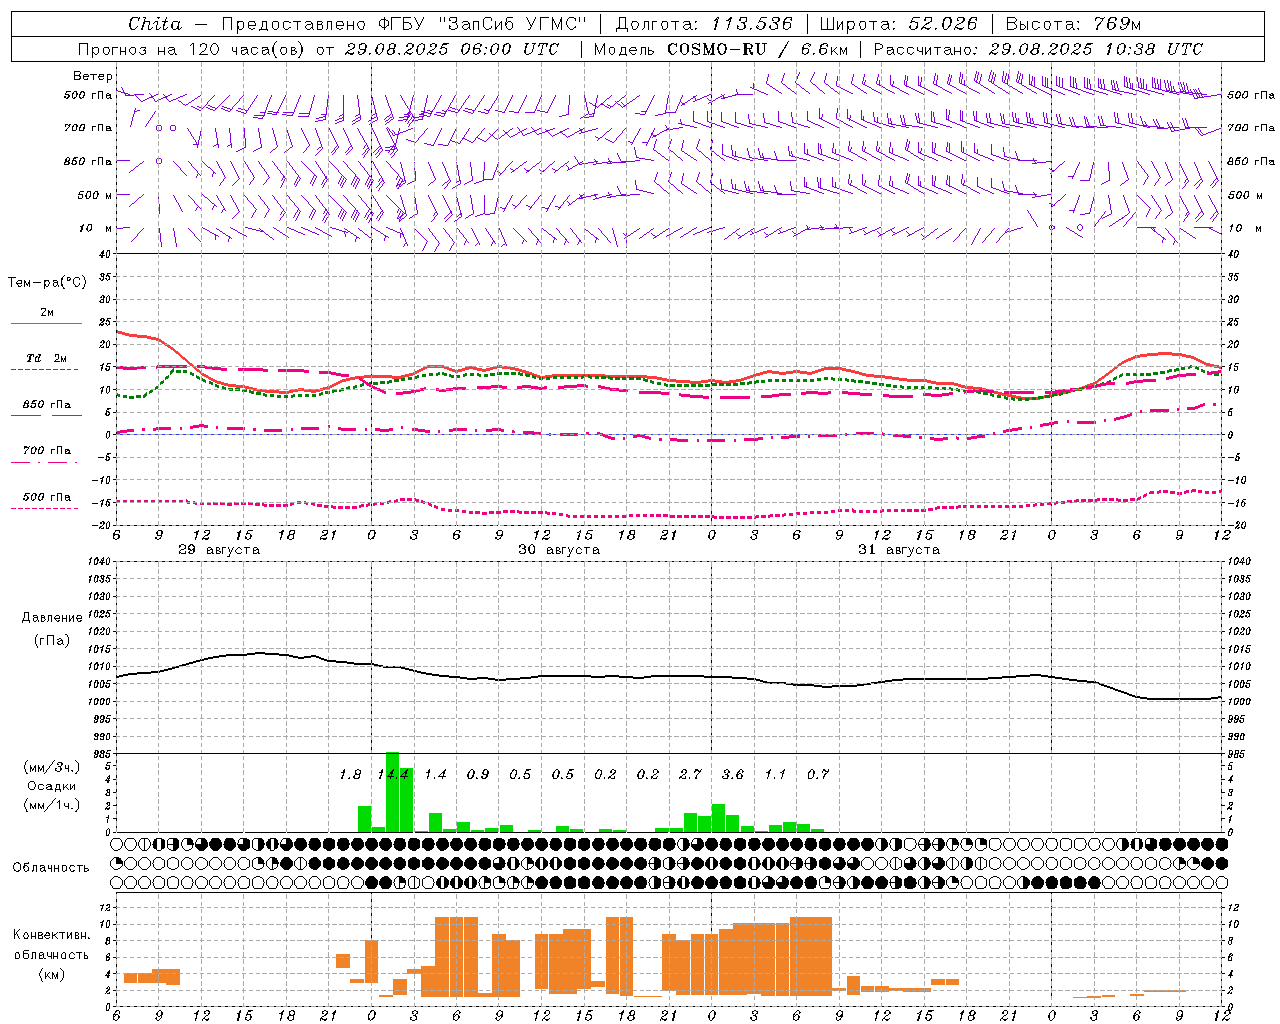
Task: Click the 500 гПа temperature legend entry
Action: tap(47, 497)
